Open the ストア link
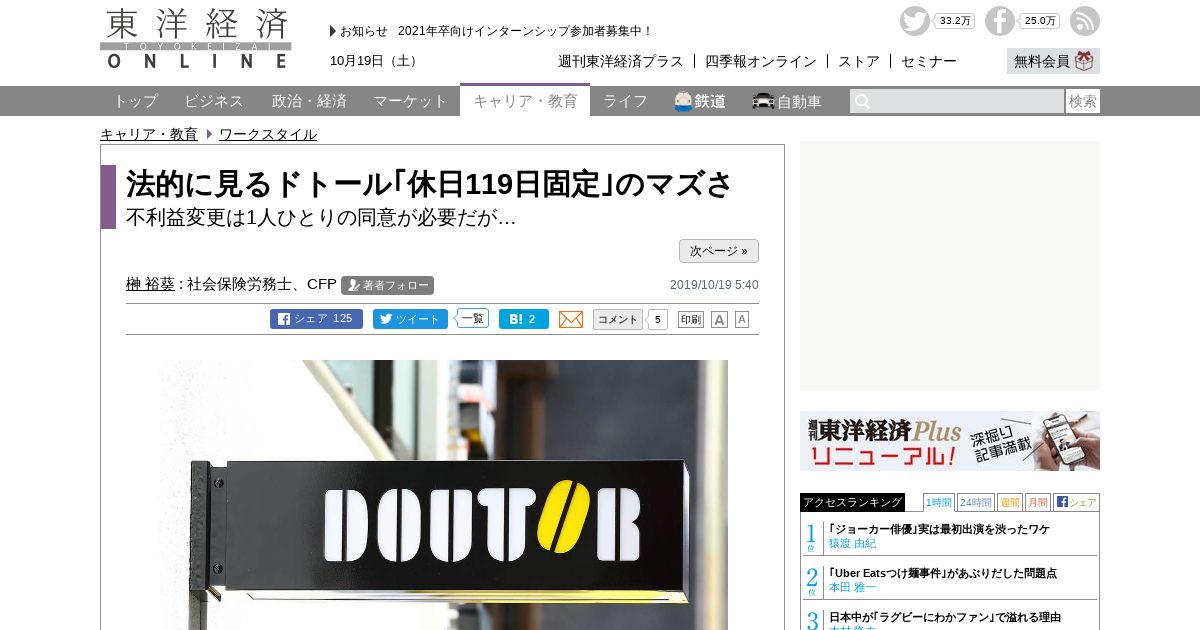Image resolution: width=1200 pixels, height=630 pixels. tap(859, 61)
